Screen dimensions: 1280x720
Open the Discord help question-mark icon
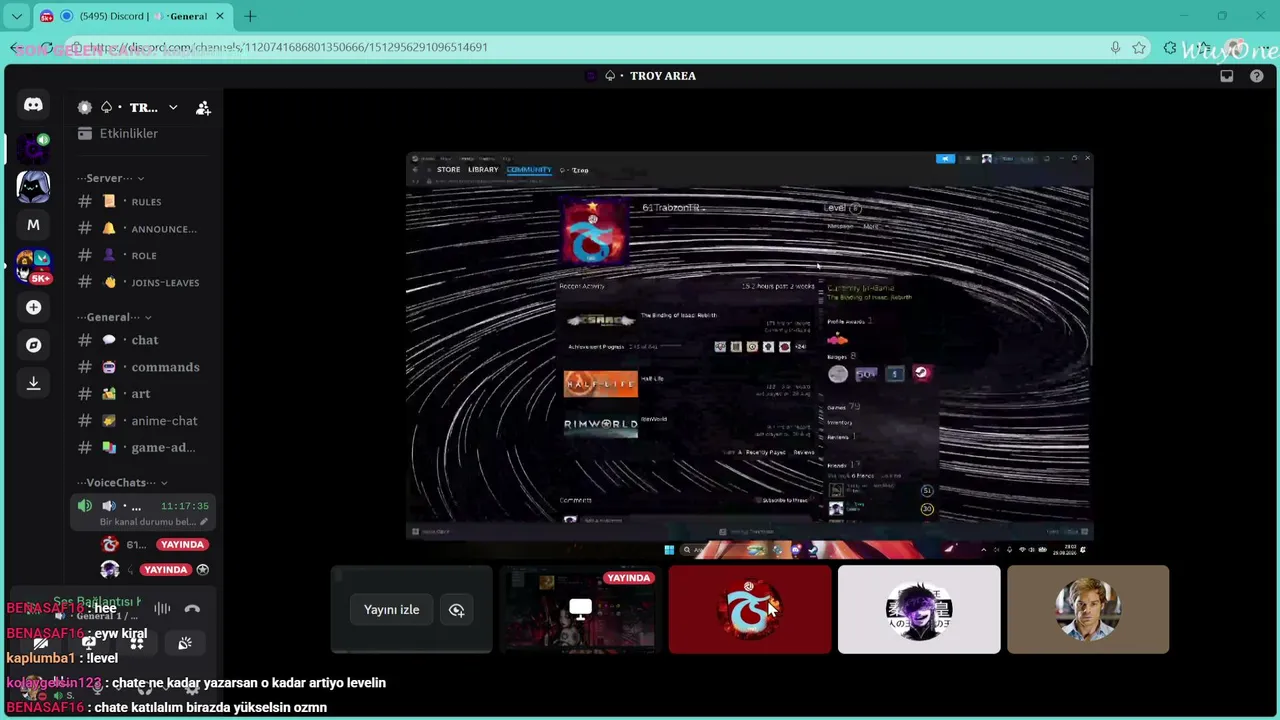[x=1257, y=76]
